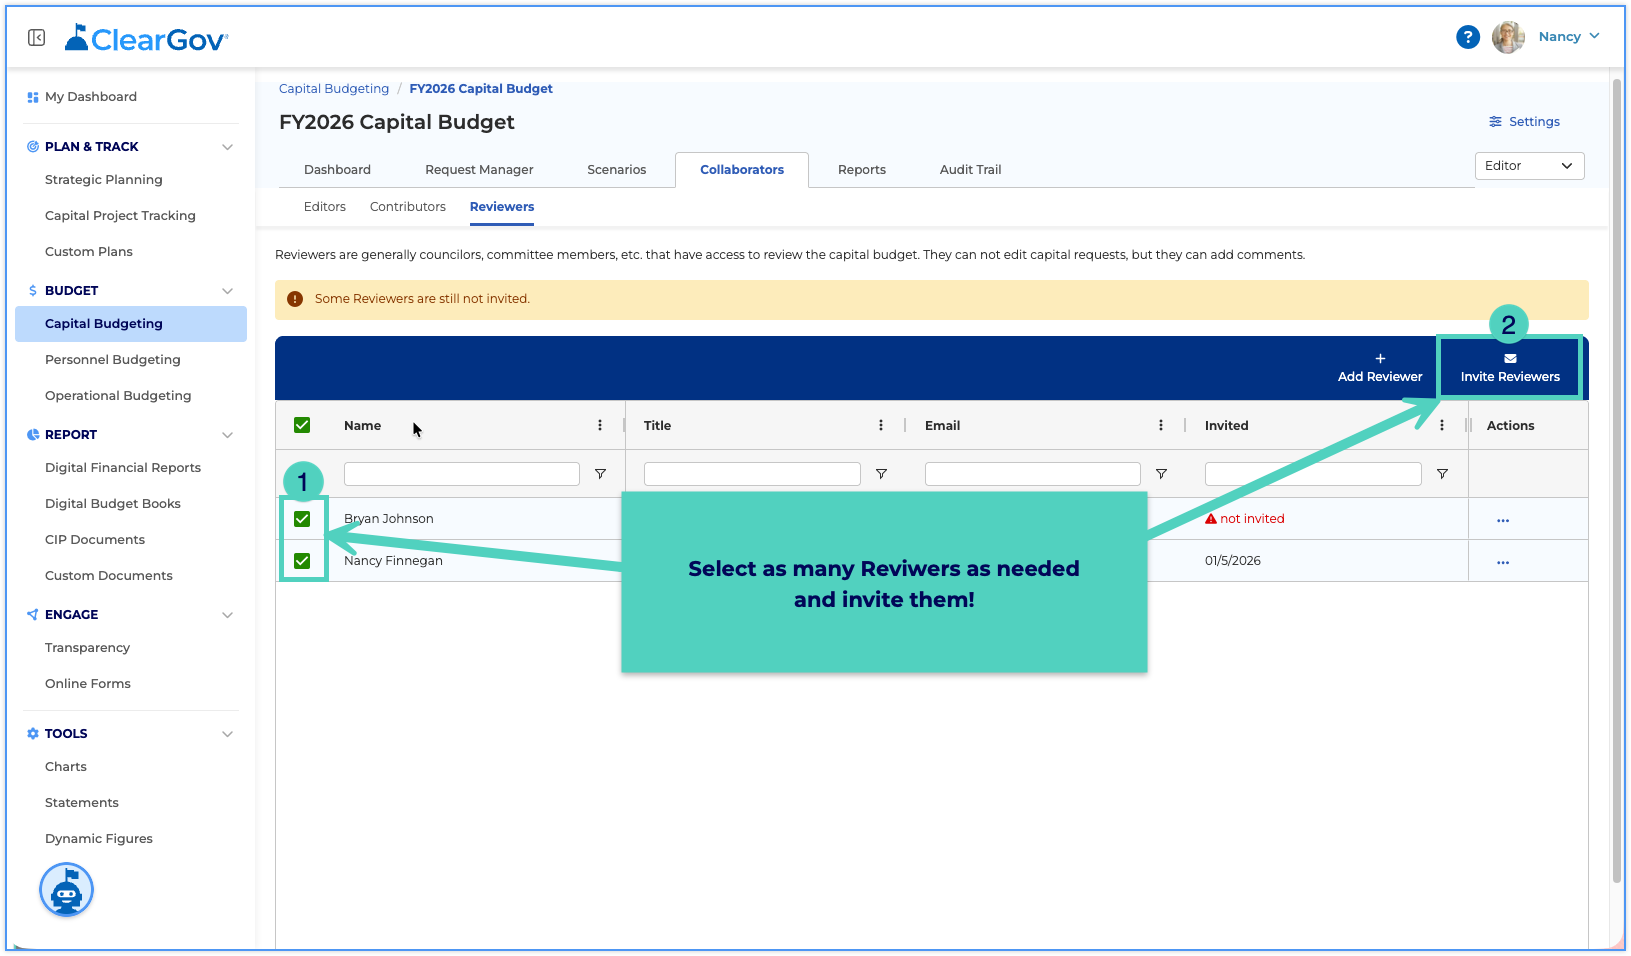Uncheck Bryan Johnson's row checkbox
This screenshot has height=956, width=1631.
pos(302,519)
